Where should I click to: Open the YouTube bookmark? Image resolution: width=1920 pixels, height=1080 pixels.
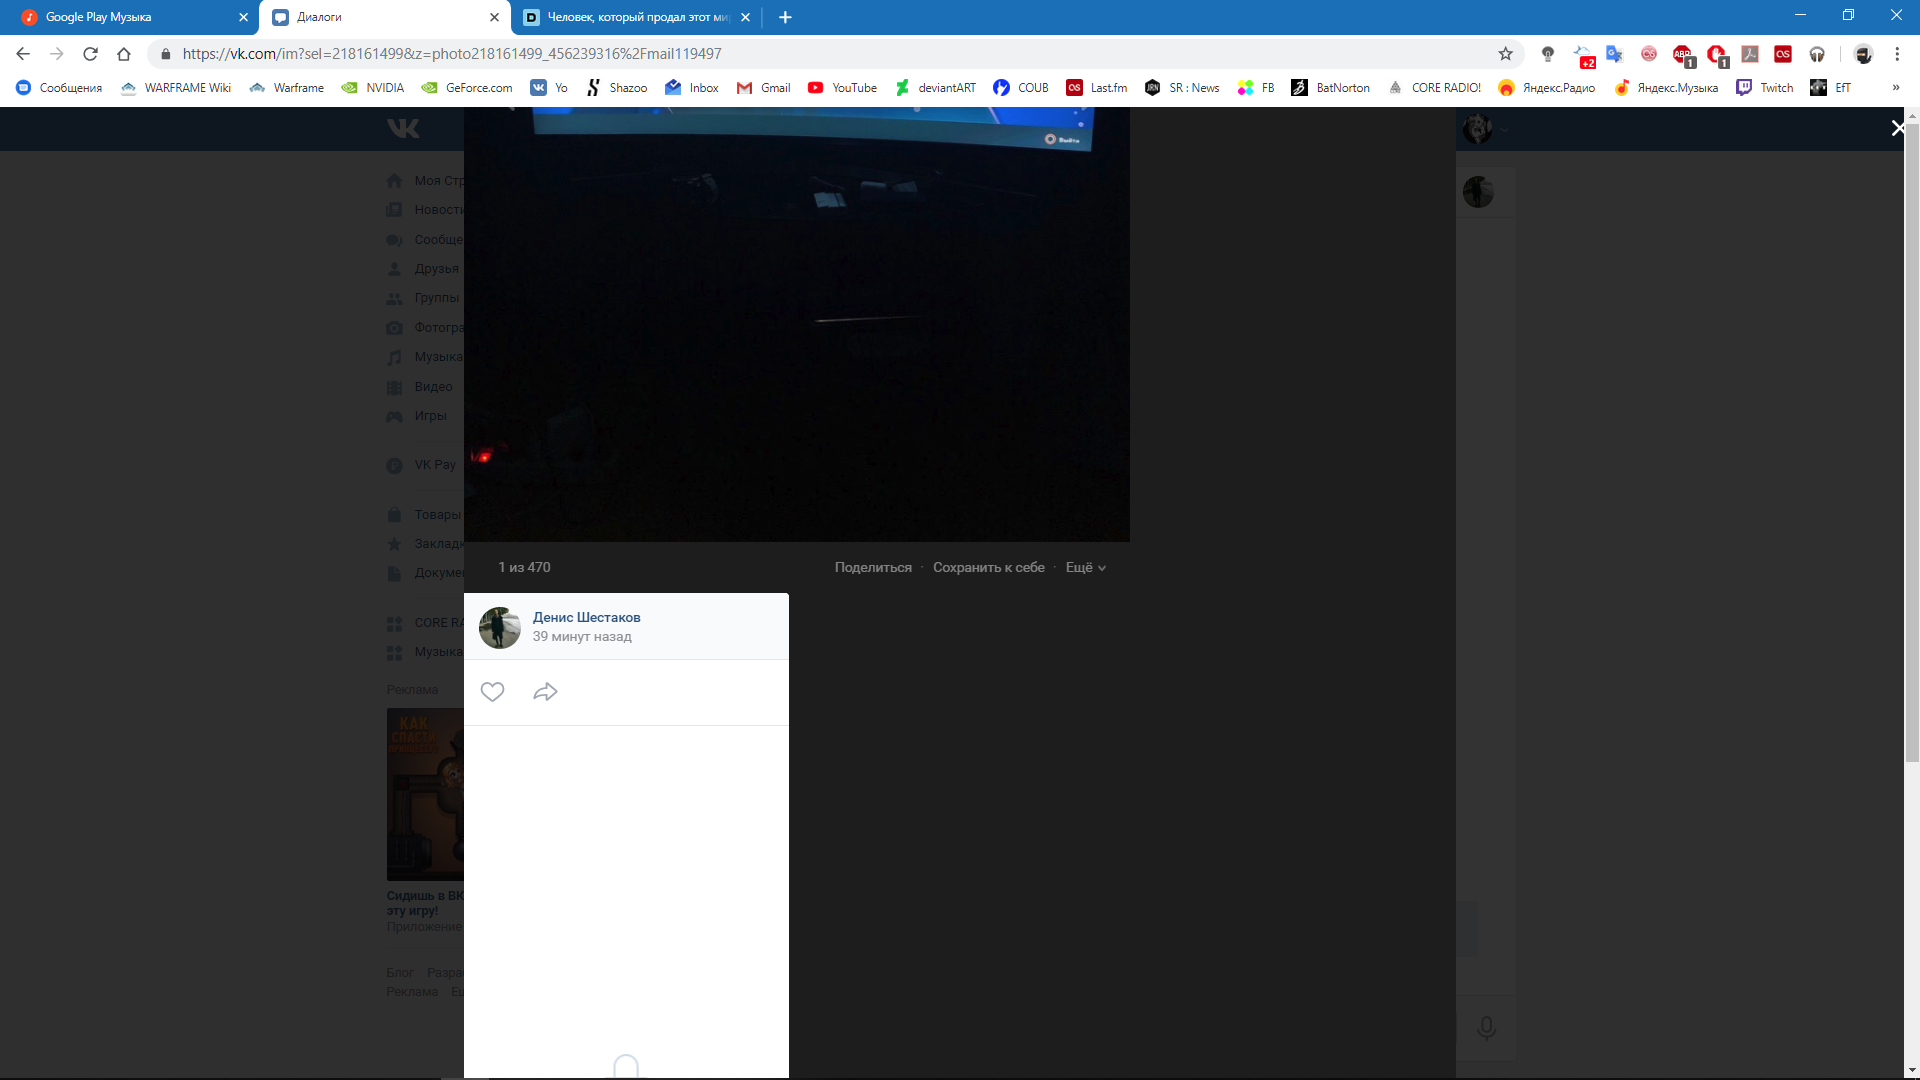[x=842, y=88]
